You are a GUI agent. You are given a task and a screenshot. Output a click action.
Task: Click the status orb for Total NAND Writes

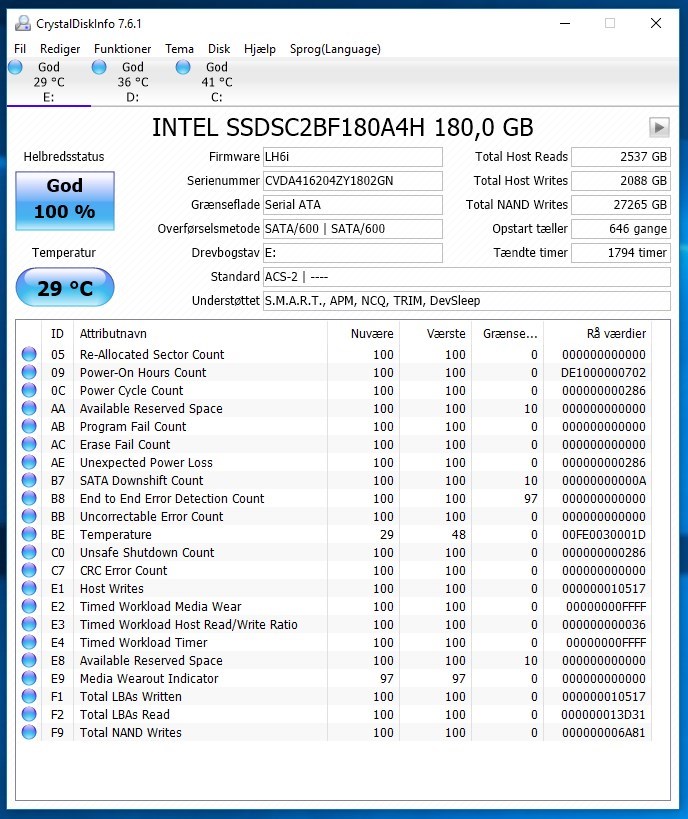click(29, 733)
